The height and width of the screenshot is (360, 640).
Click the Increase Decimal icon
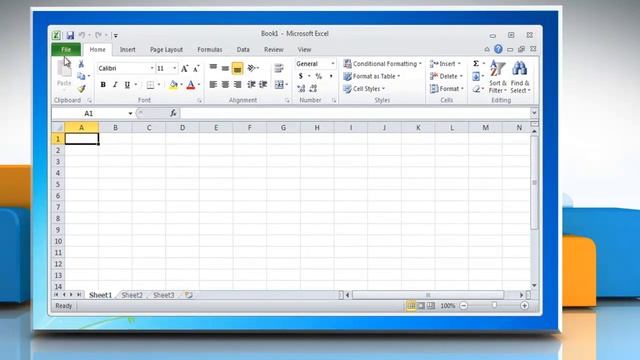(x=301, y=89)
